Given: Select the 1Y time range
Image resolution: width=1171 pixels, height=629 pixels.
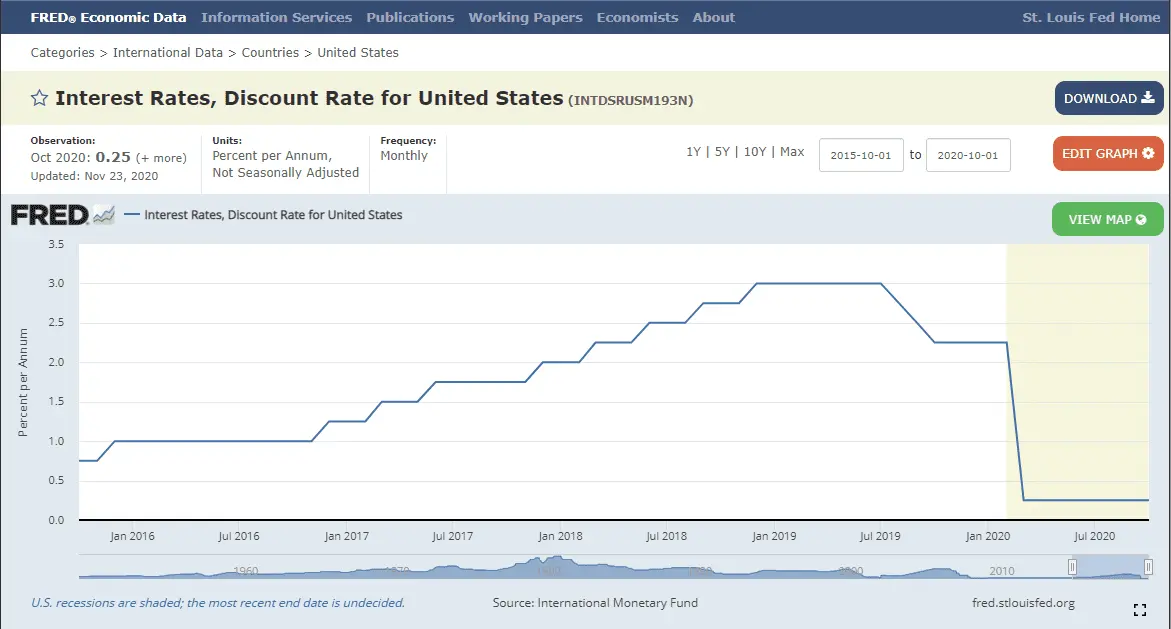Looking at the screenshot, I should [x=693, y=152].
